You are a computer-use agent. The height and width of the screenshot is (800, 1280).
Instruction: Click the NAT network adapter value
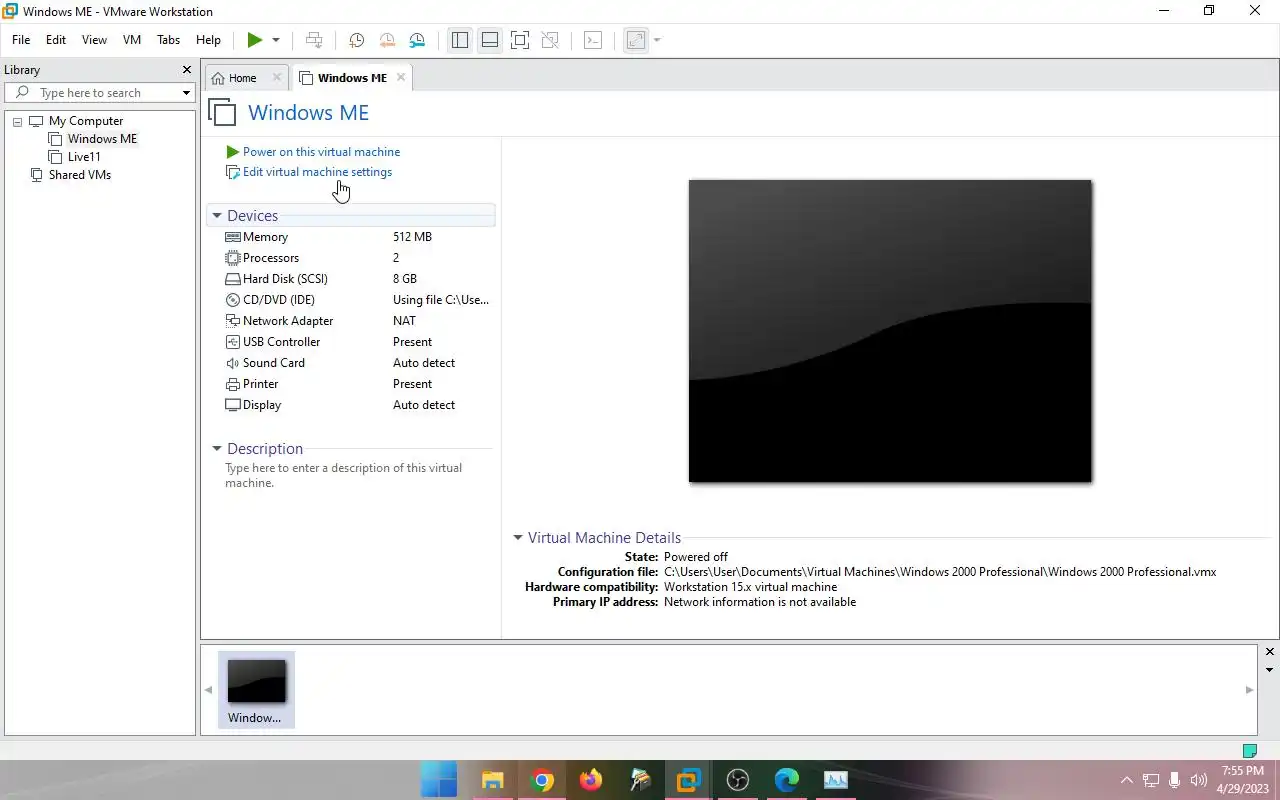(x=404, y=321)
